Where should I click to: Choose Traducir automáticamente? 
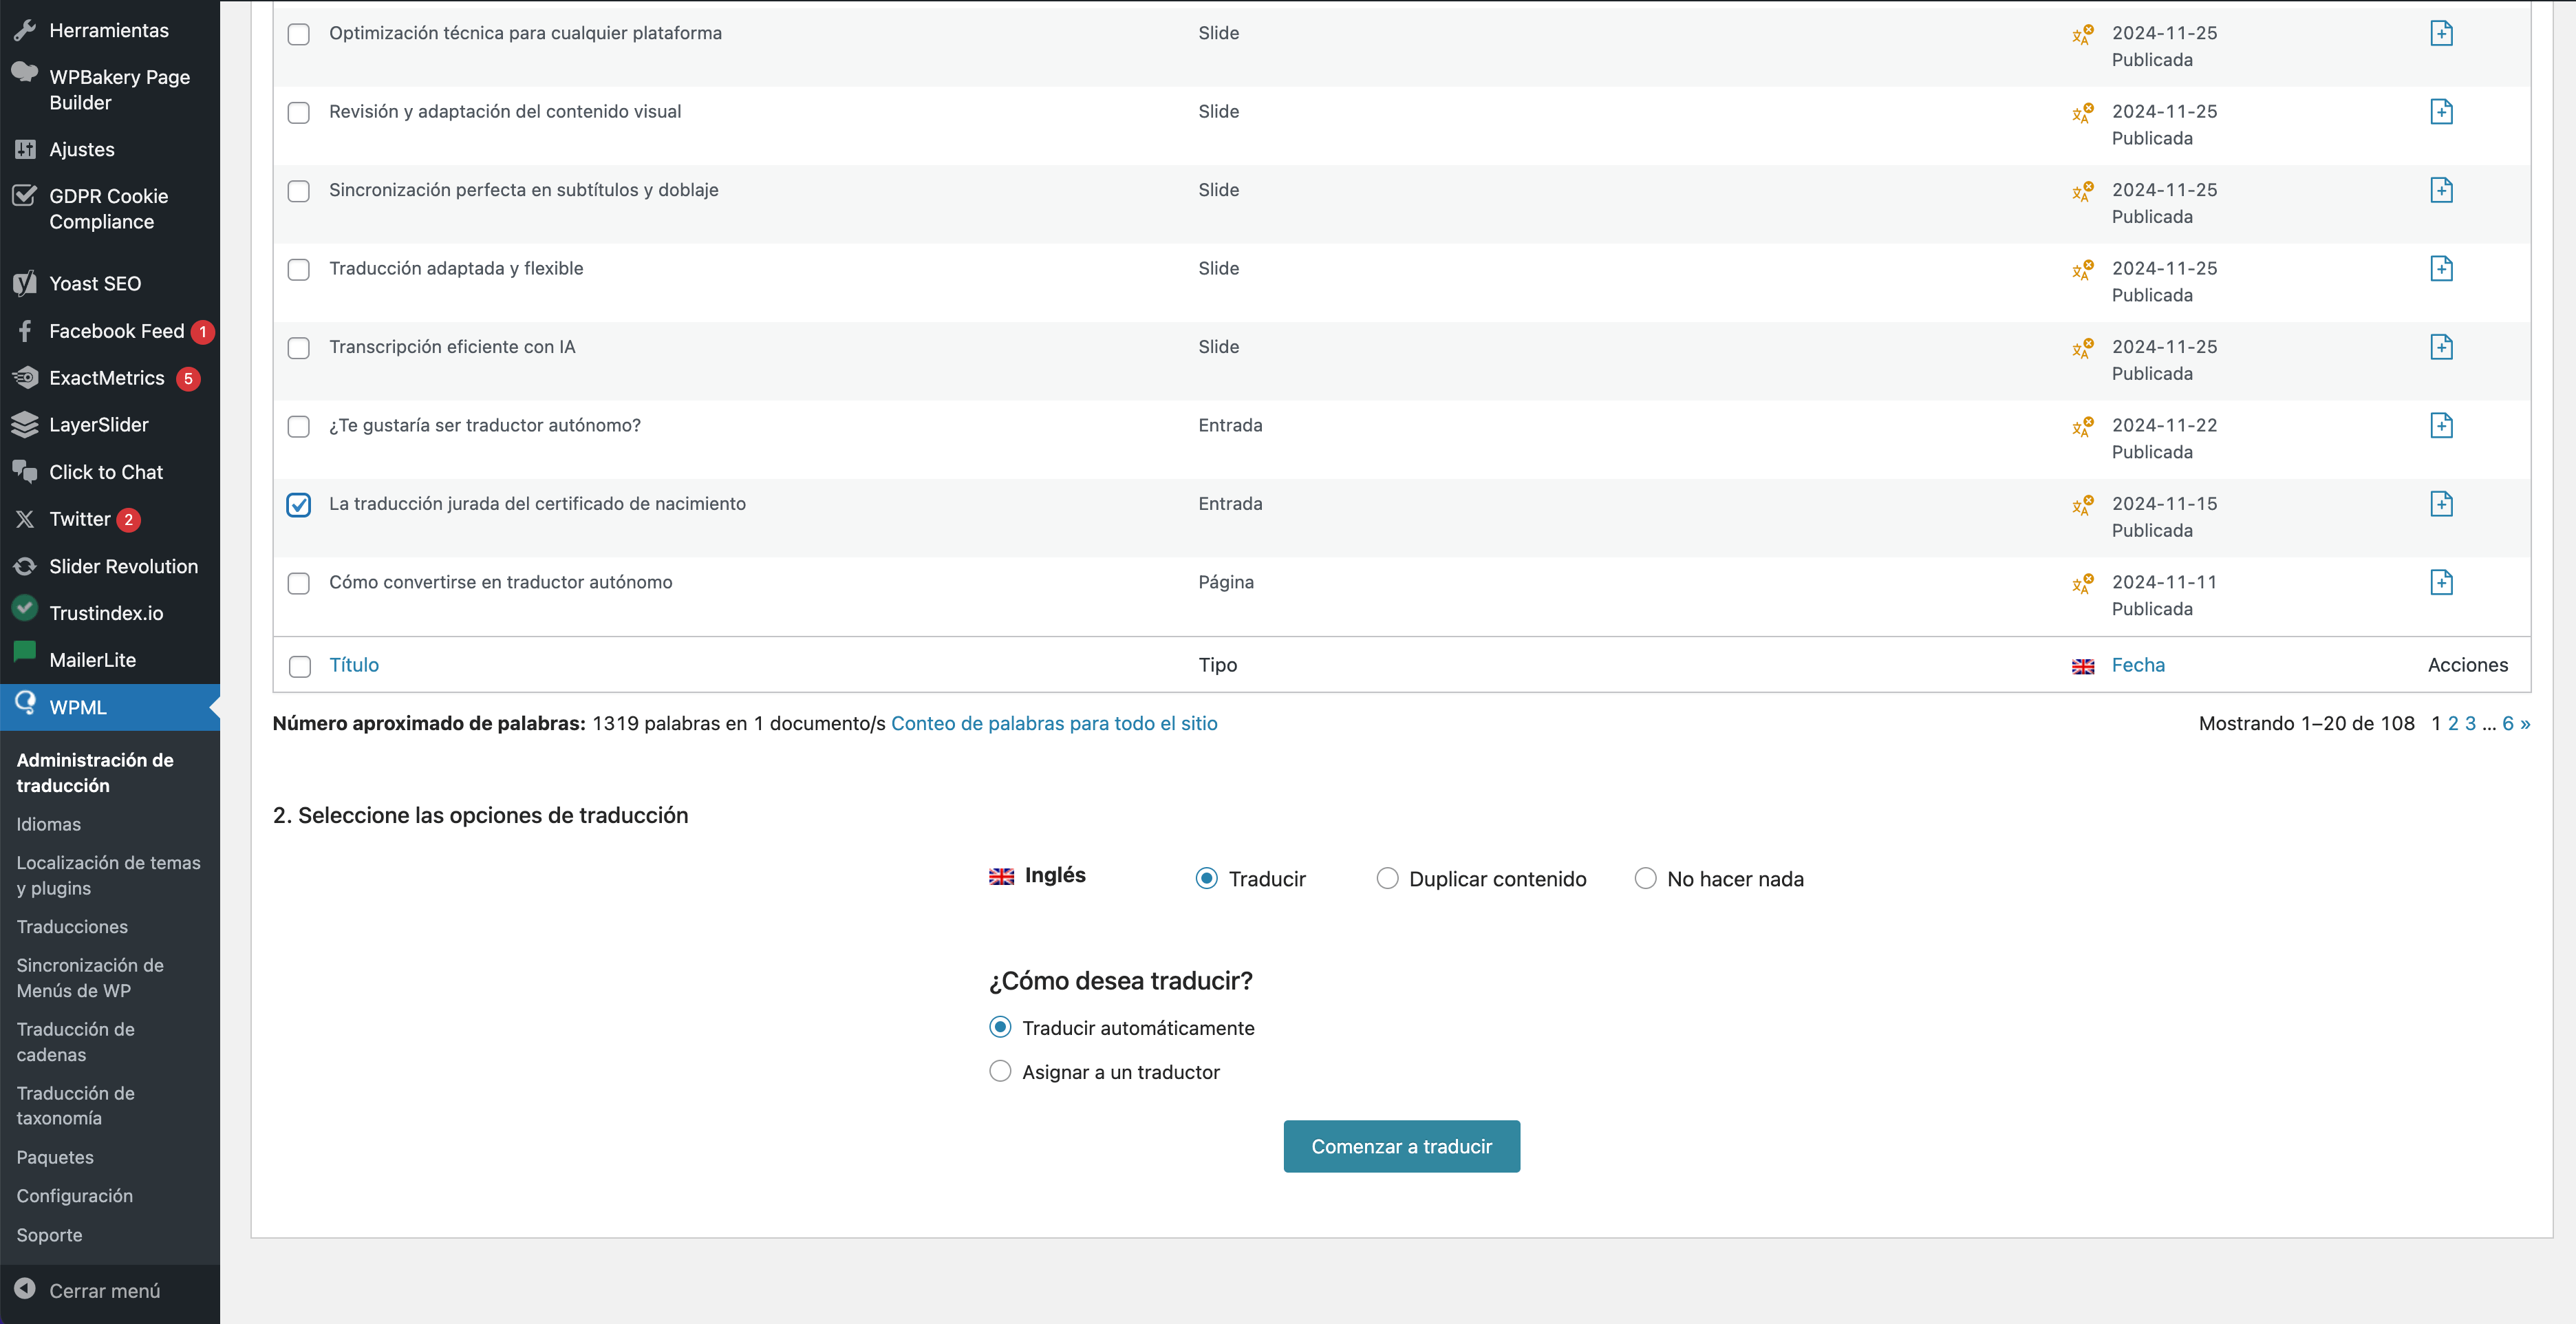tap(1000, 1027)
